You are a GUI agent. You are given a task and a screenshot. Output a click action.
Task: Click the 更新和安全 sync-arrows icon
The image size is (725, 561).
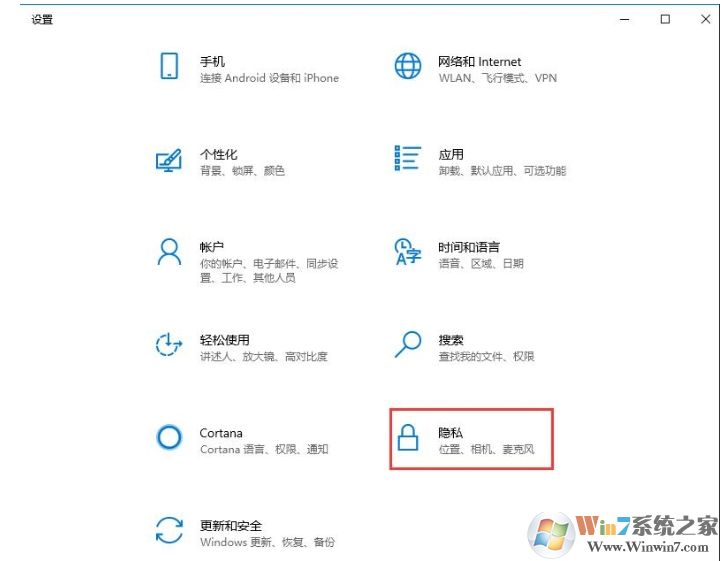tap(169, 530)
